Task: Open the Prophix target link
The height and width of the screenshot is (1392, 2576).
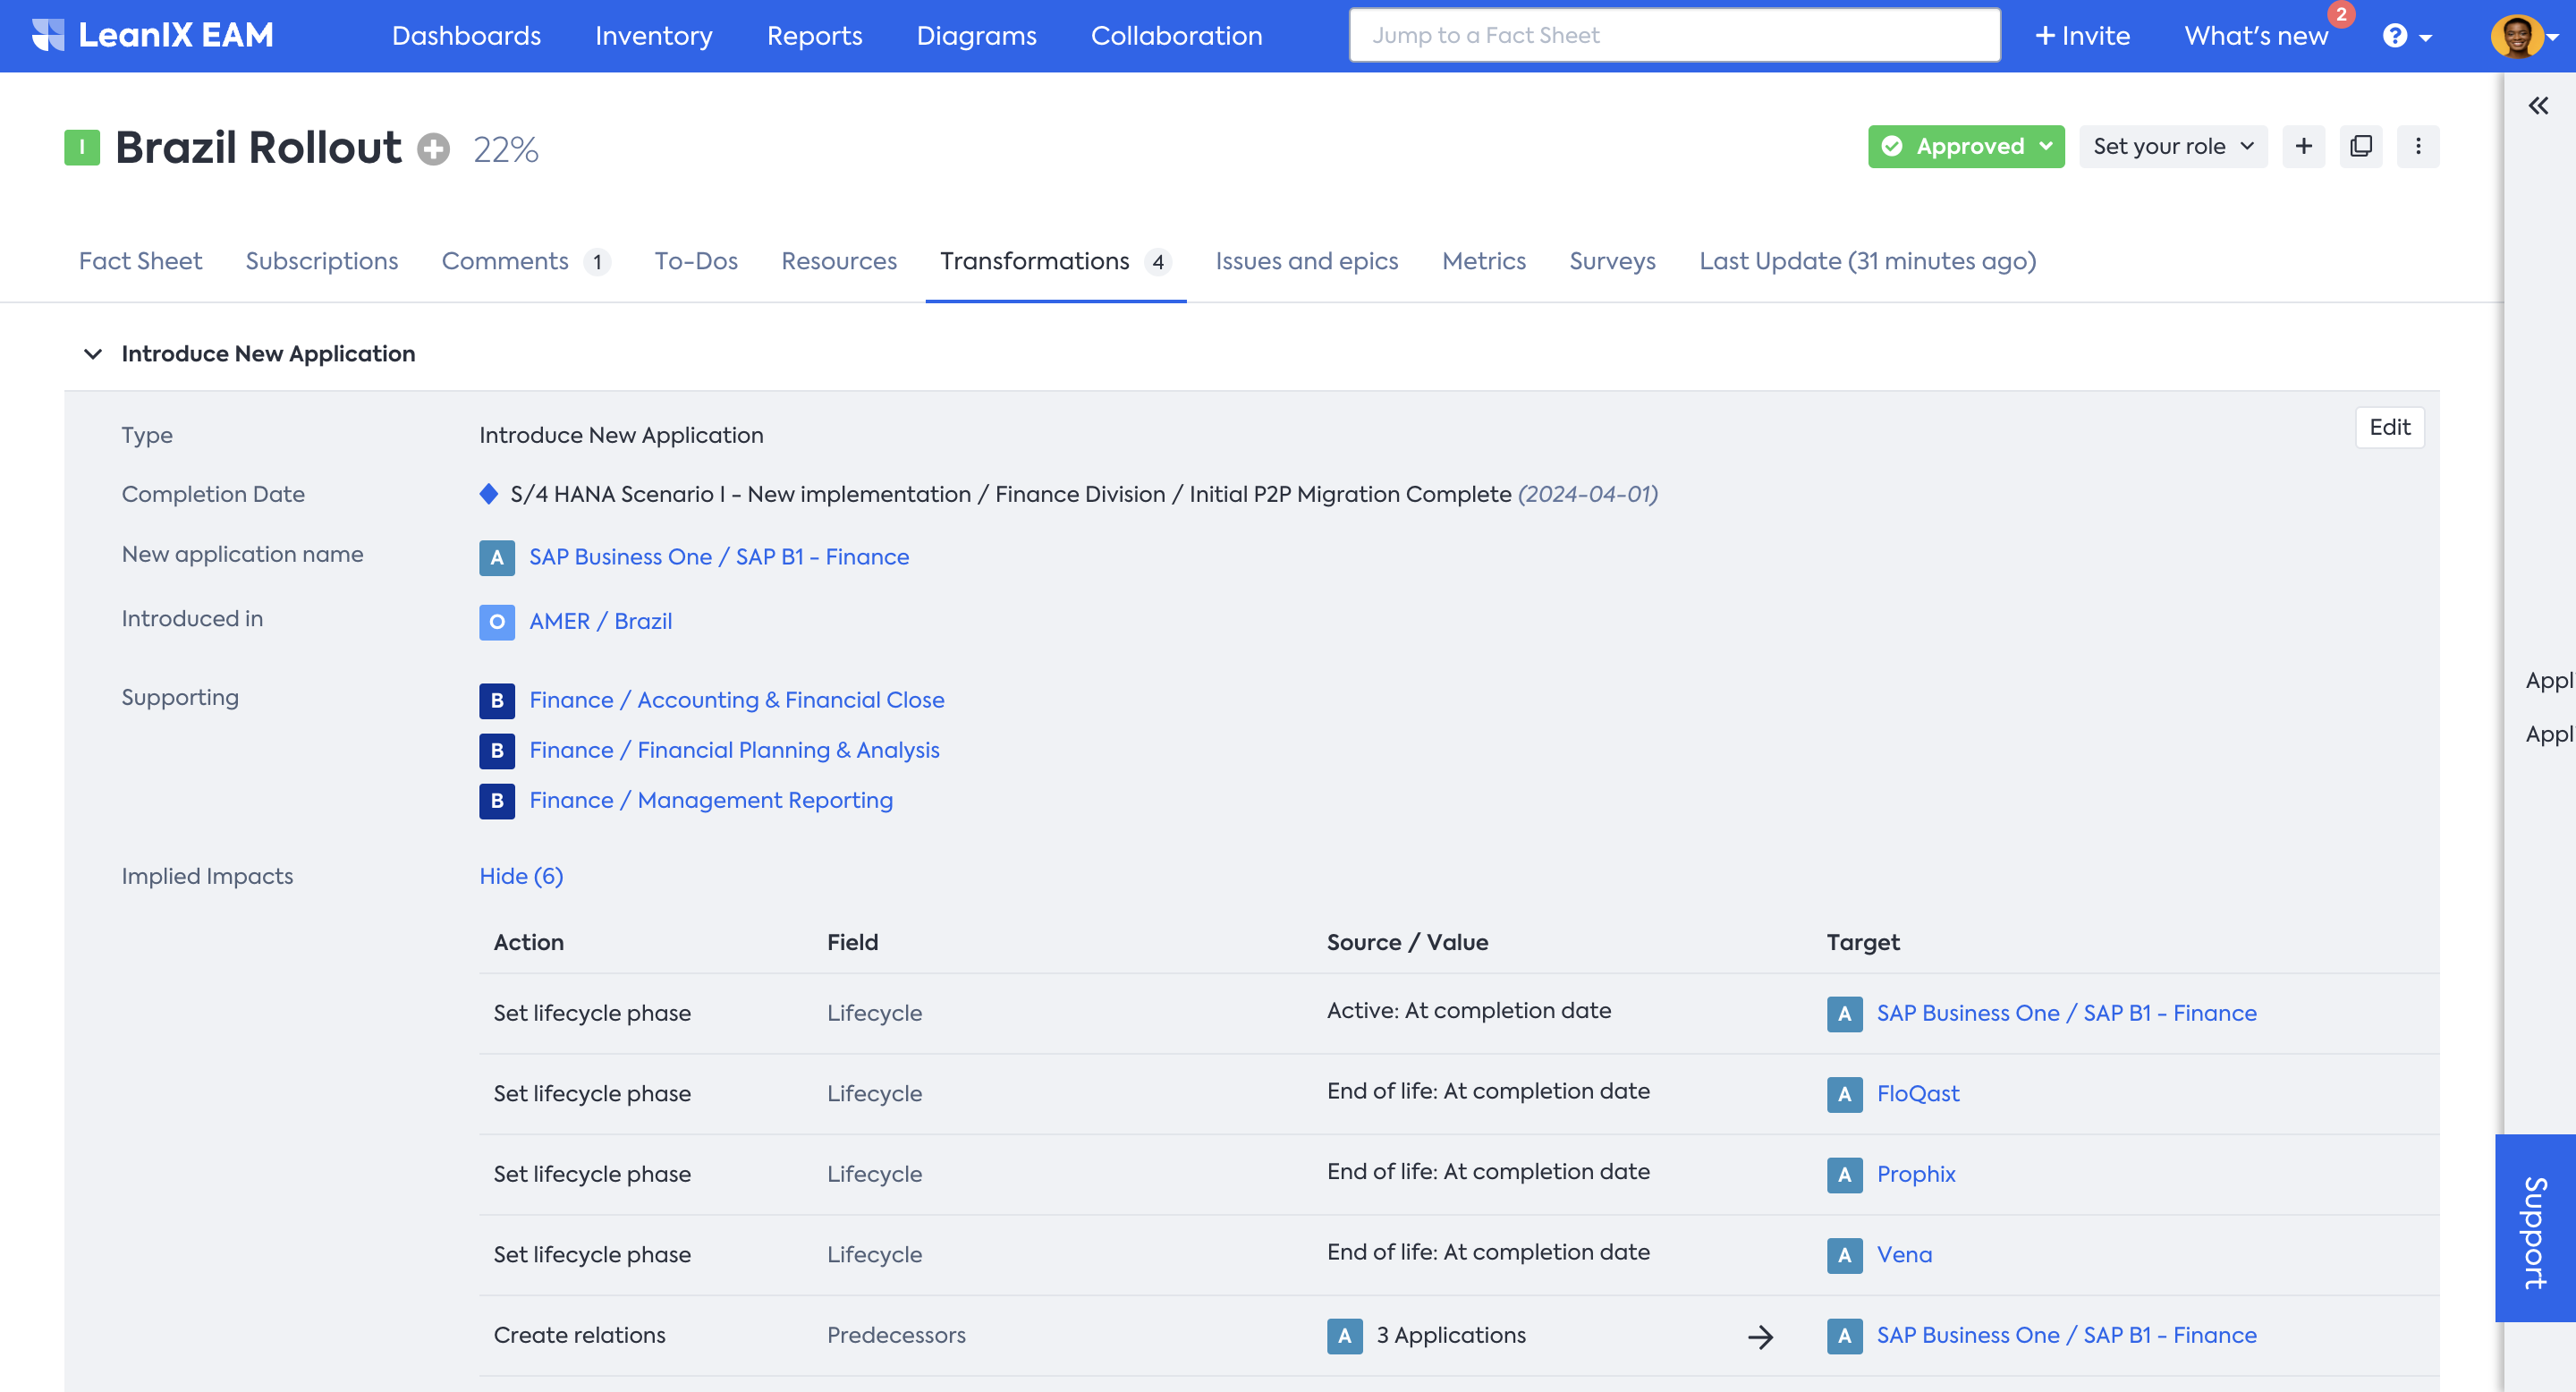Action: (1916, 1174)
